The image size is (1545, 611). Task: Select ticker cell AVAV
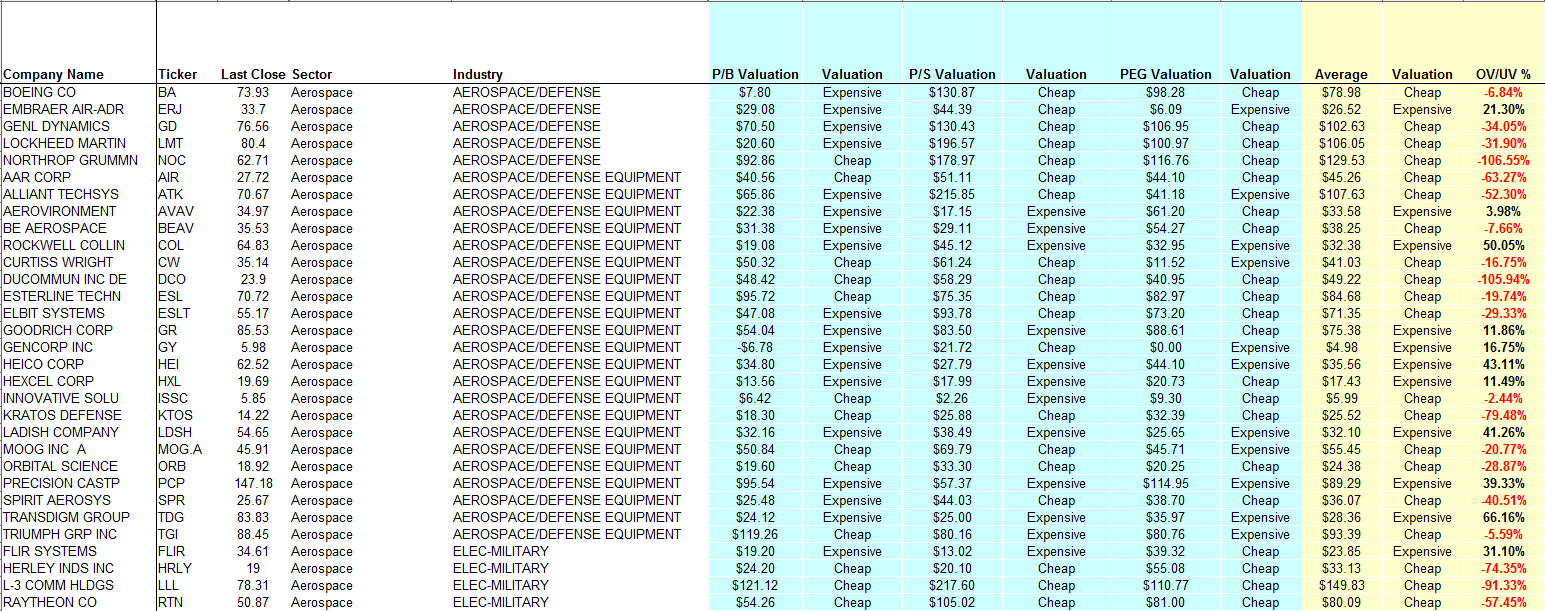[176, 211]
